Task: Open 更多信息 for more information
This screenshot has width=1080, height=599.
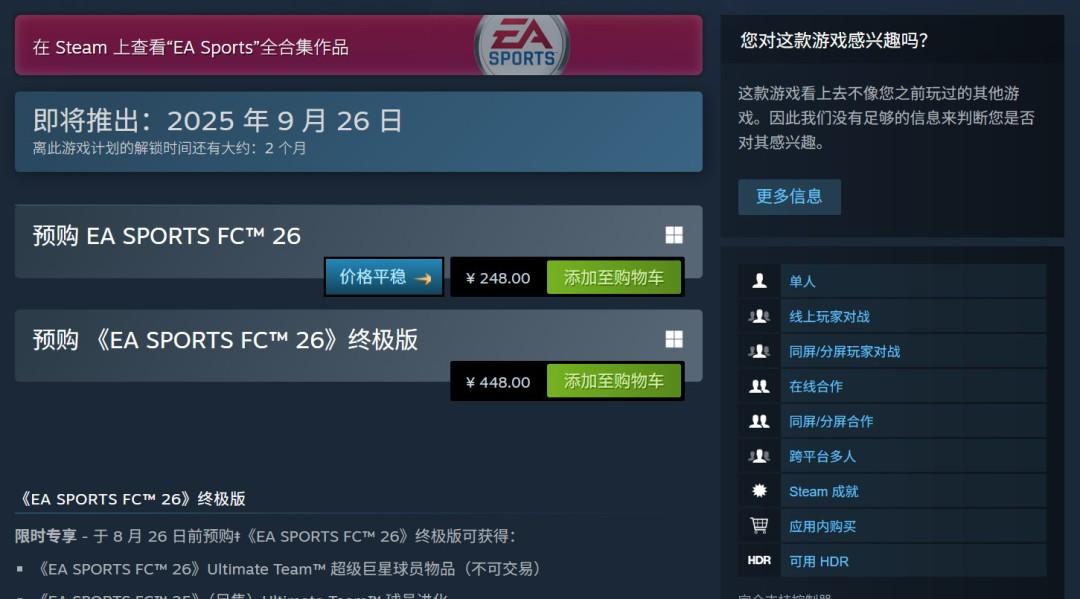Action: 789,197
